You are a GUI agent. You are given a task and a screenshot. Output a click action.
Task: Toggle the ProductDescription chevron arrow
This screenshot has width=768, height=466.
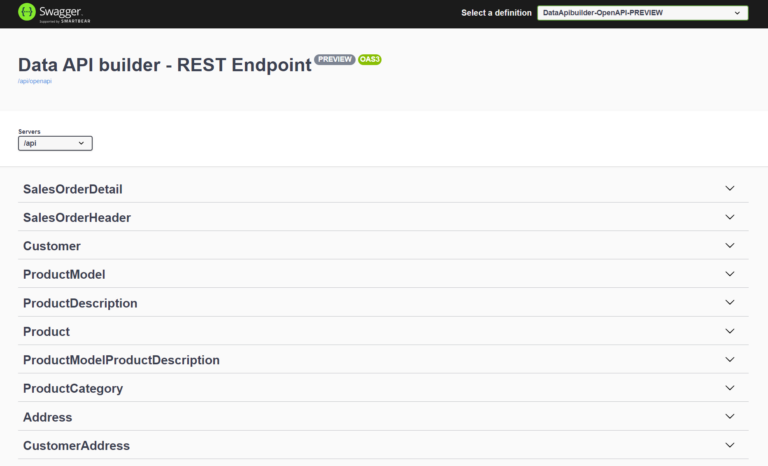pyautogui.click(x=730, y=302)
